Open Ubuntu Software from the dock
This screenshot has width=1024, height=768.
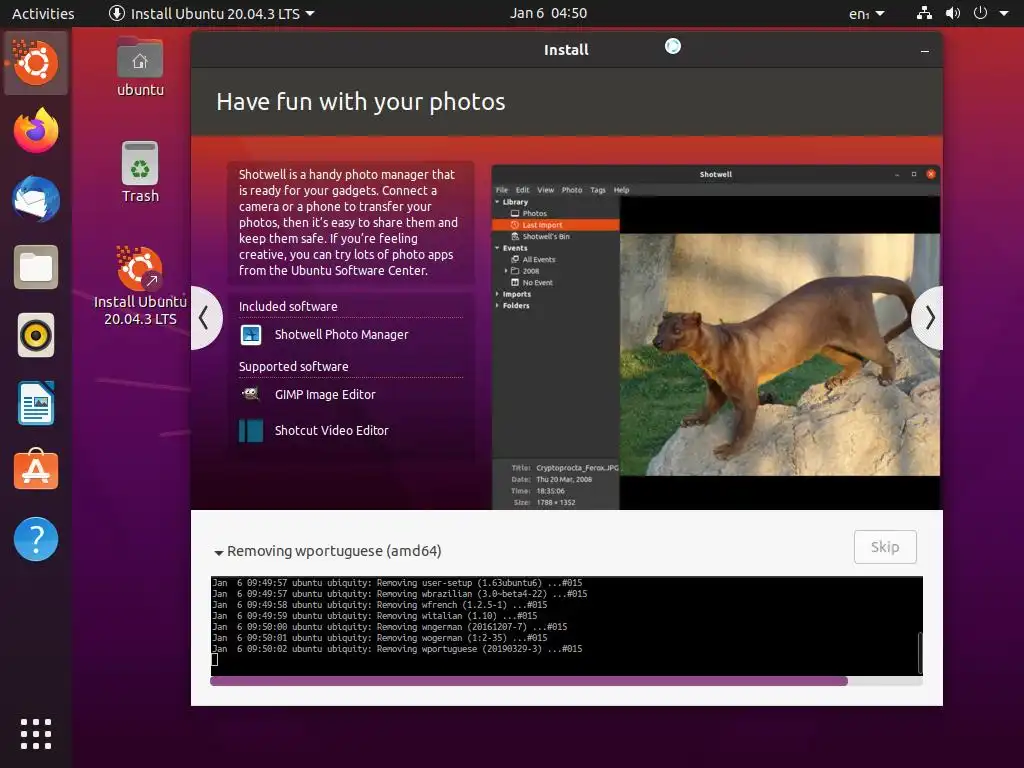36,470
